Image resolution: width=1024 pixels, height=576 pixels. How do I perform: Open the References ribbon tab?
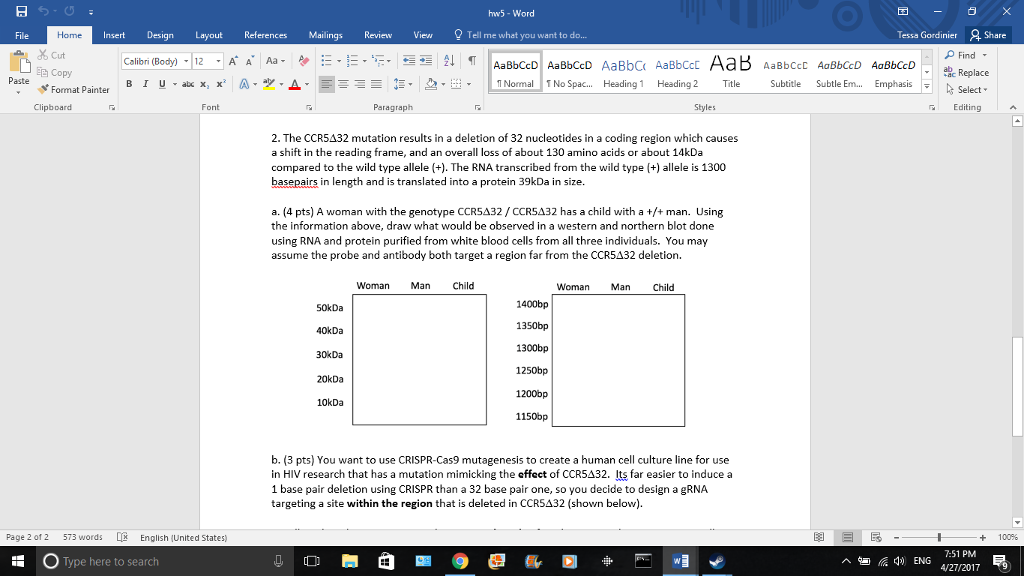coord(265,35)
